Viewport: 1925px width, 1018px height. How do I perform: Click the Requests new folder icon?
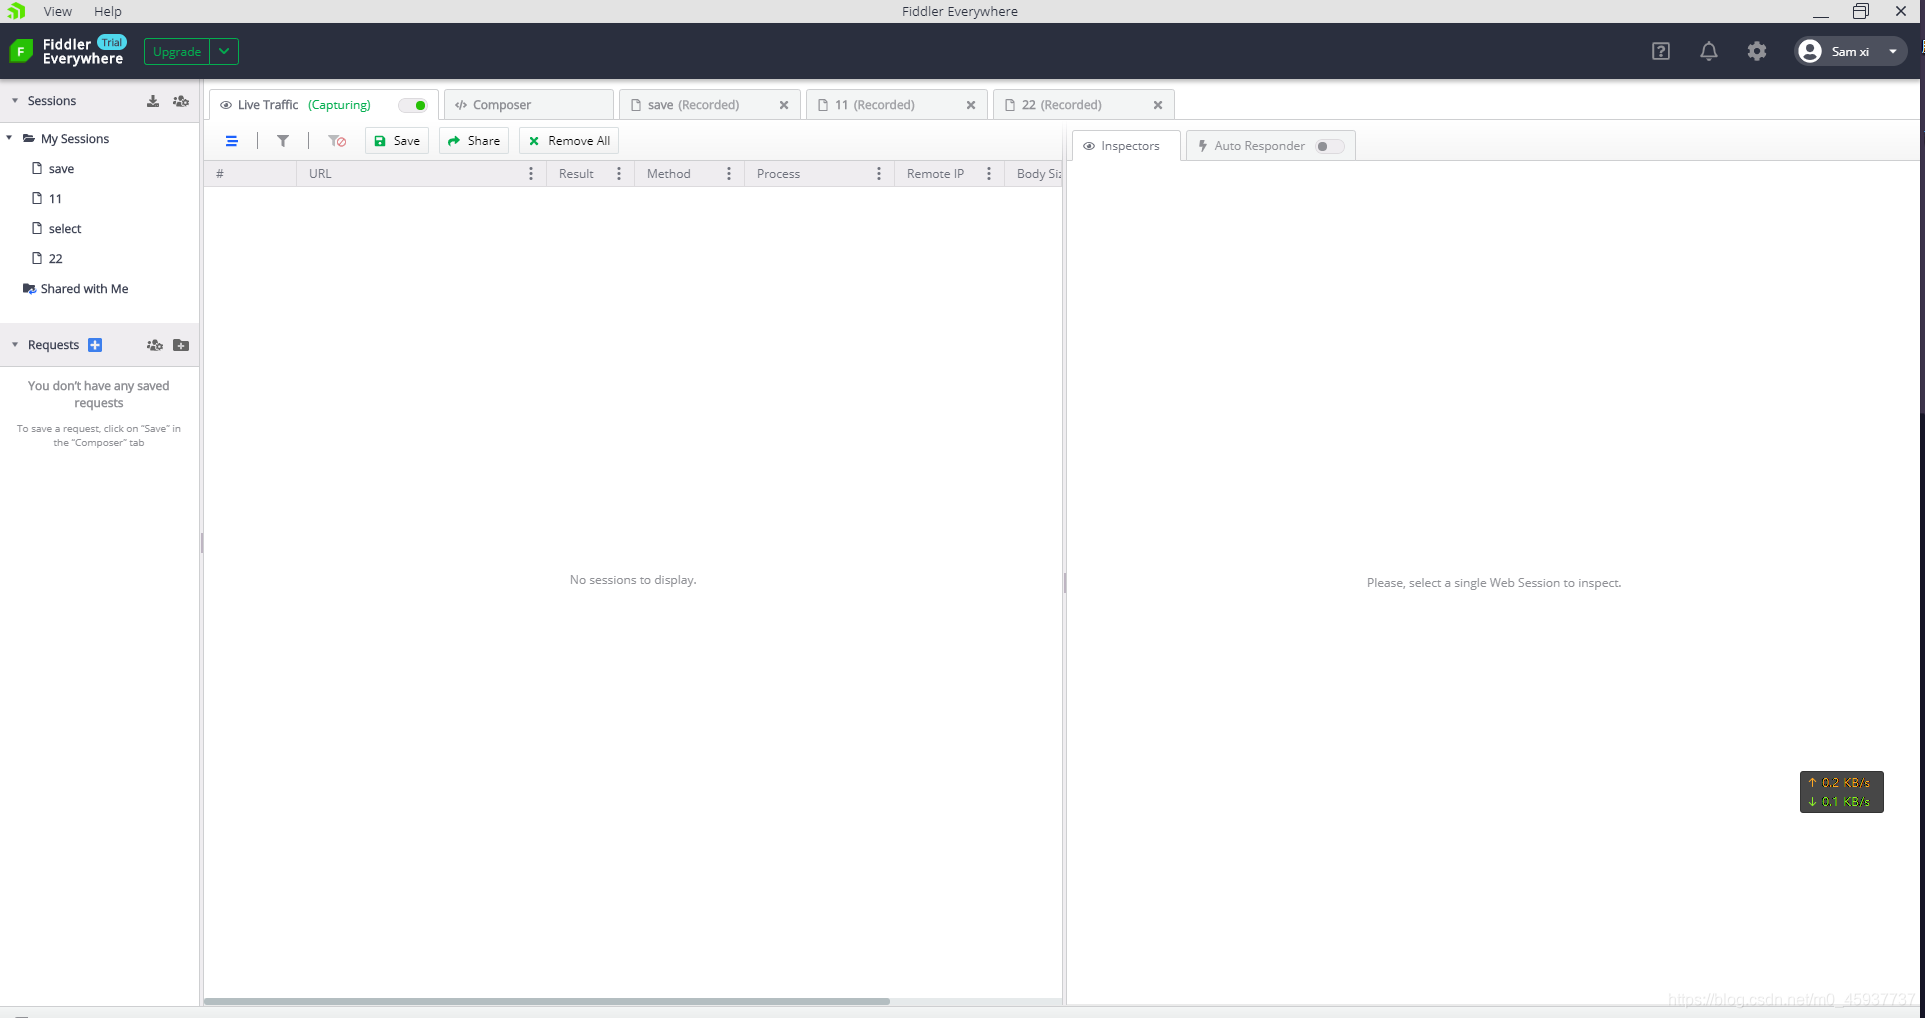tap(181, 345)
